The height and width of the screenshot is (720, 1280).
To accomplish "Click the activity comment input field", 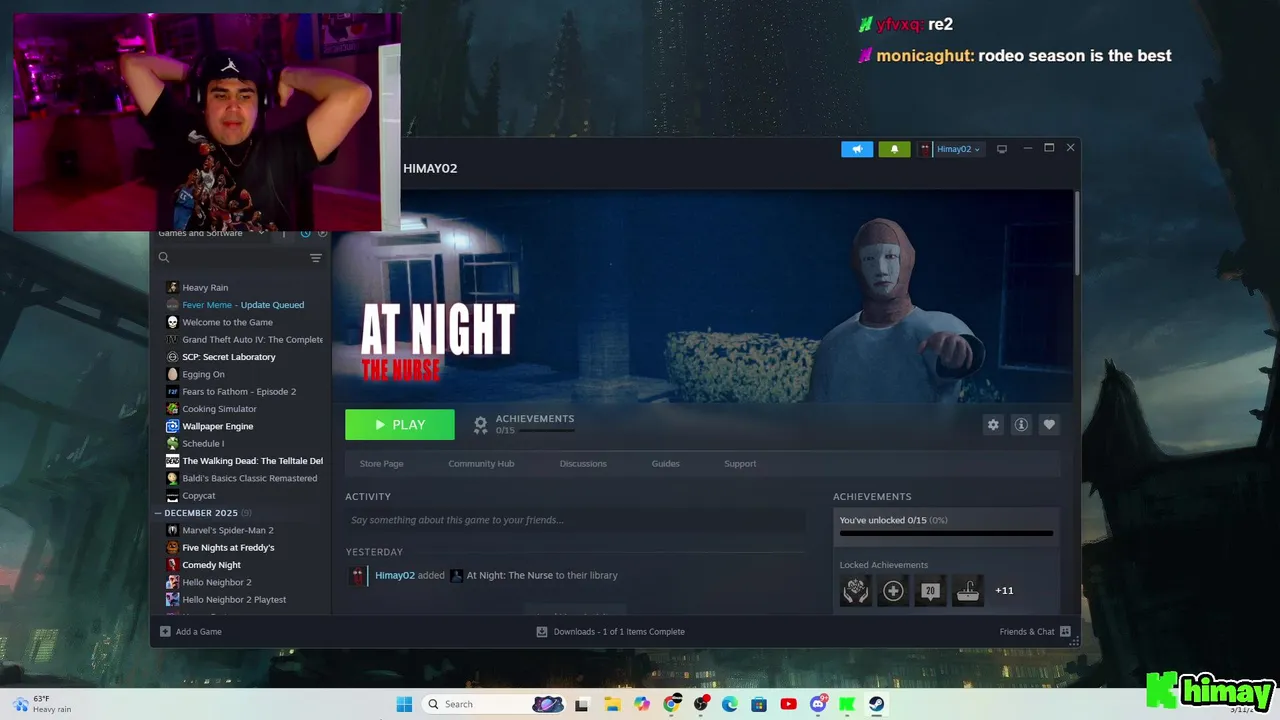I will coord(575,520).
